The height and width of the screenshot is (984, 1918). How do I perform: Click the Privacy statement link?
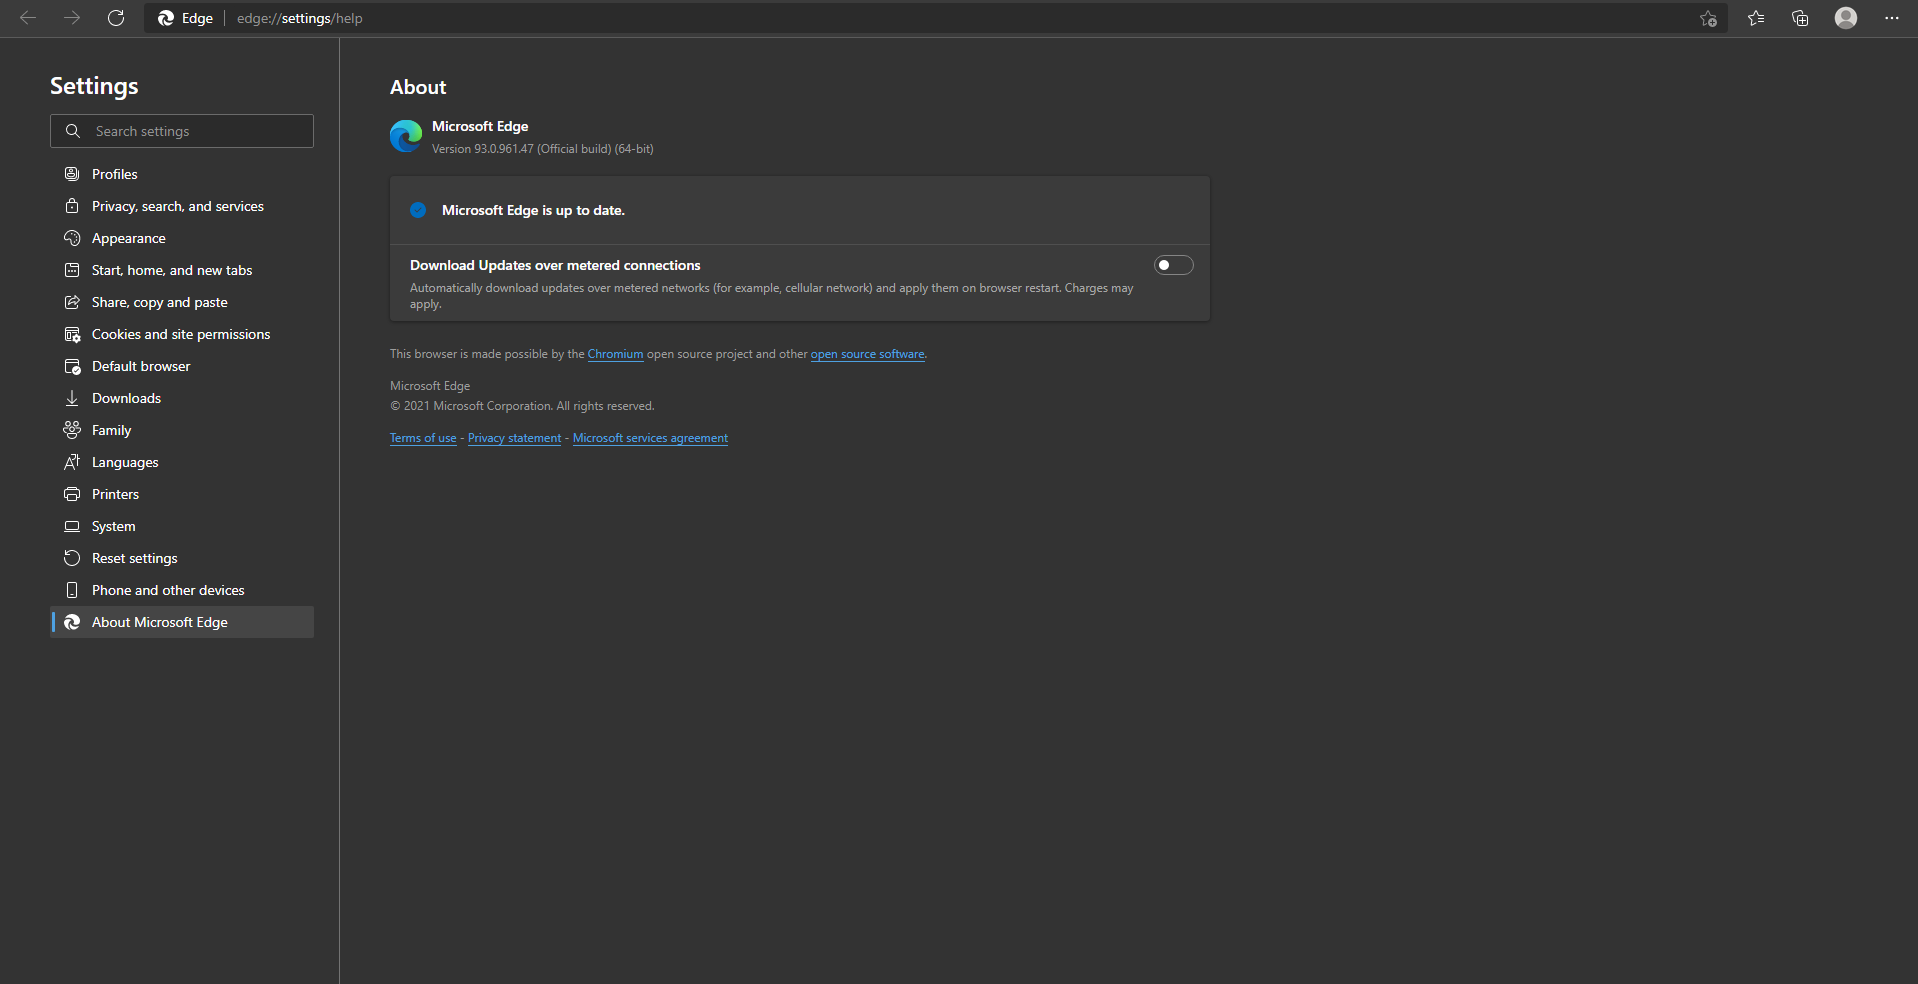(514, 438)
